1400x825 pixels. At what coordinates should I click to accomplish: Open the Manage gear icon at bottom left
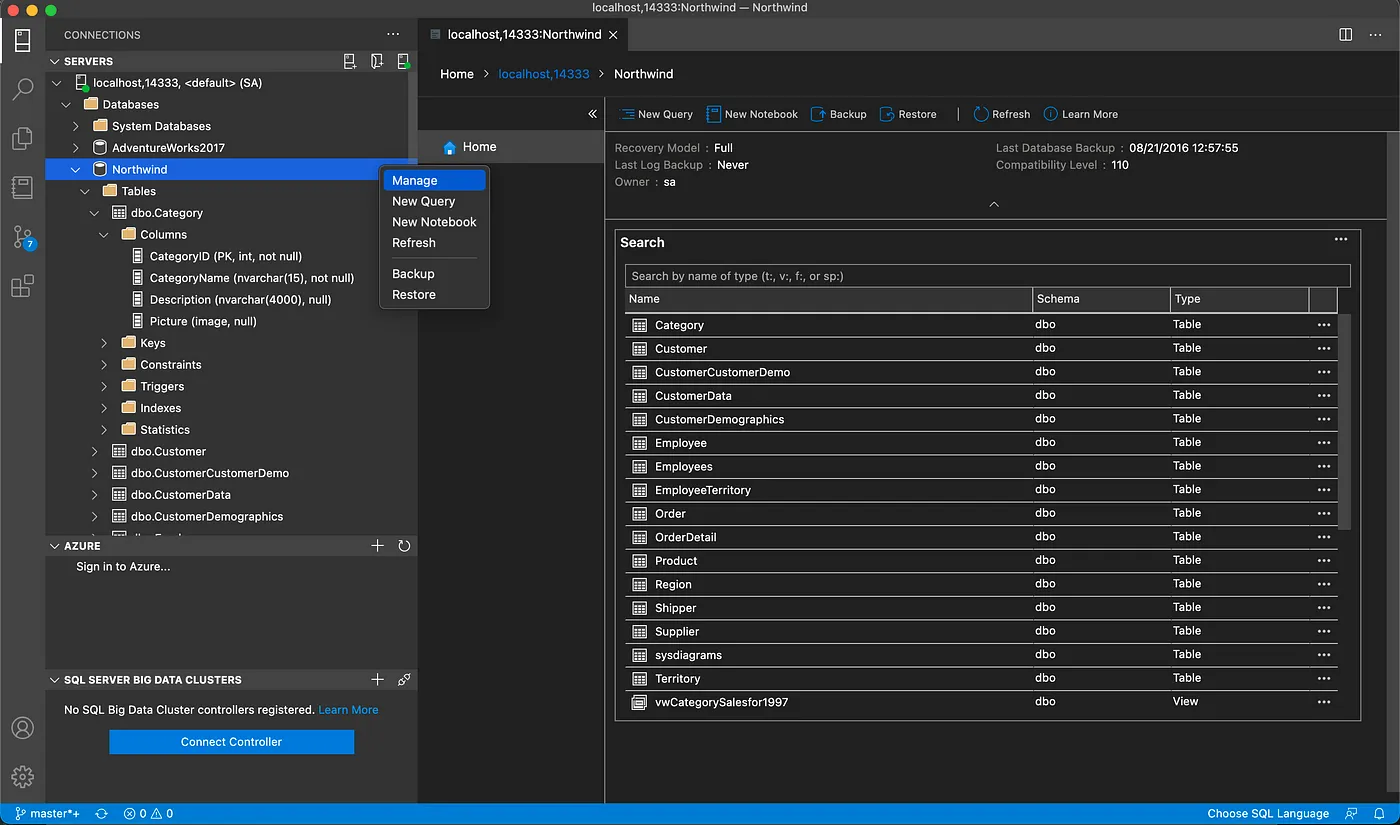click(22, 777)
